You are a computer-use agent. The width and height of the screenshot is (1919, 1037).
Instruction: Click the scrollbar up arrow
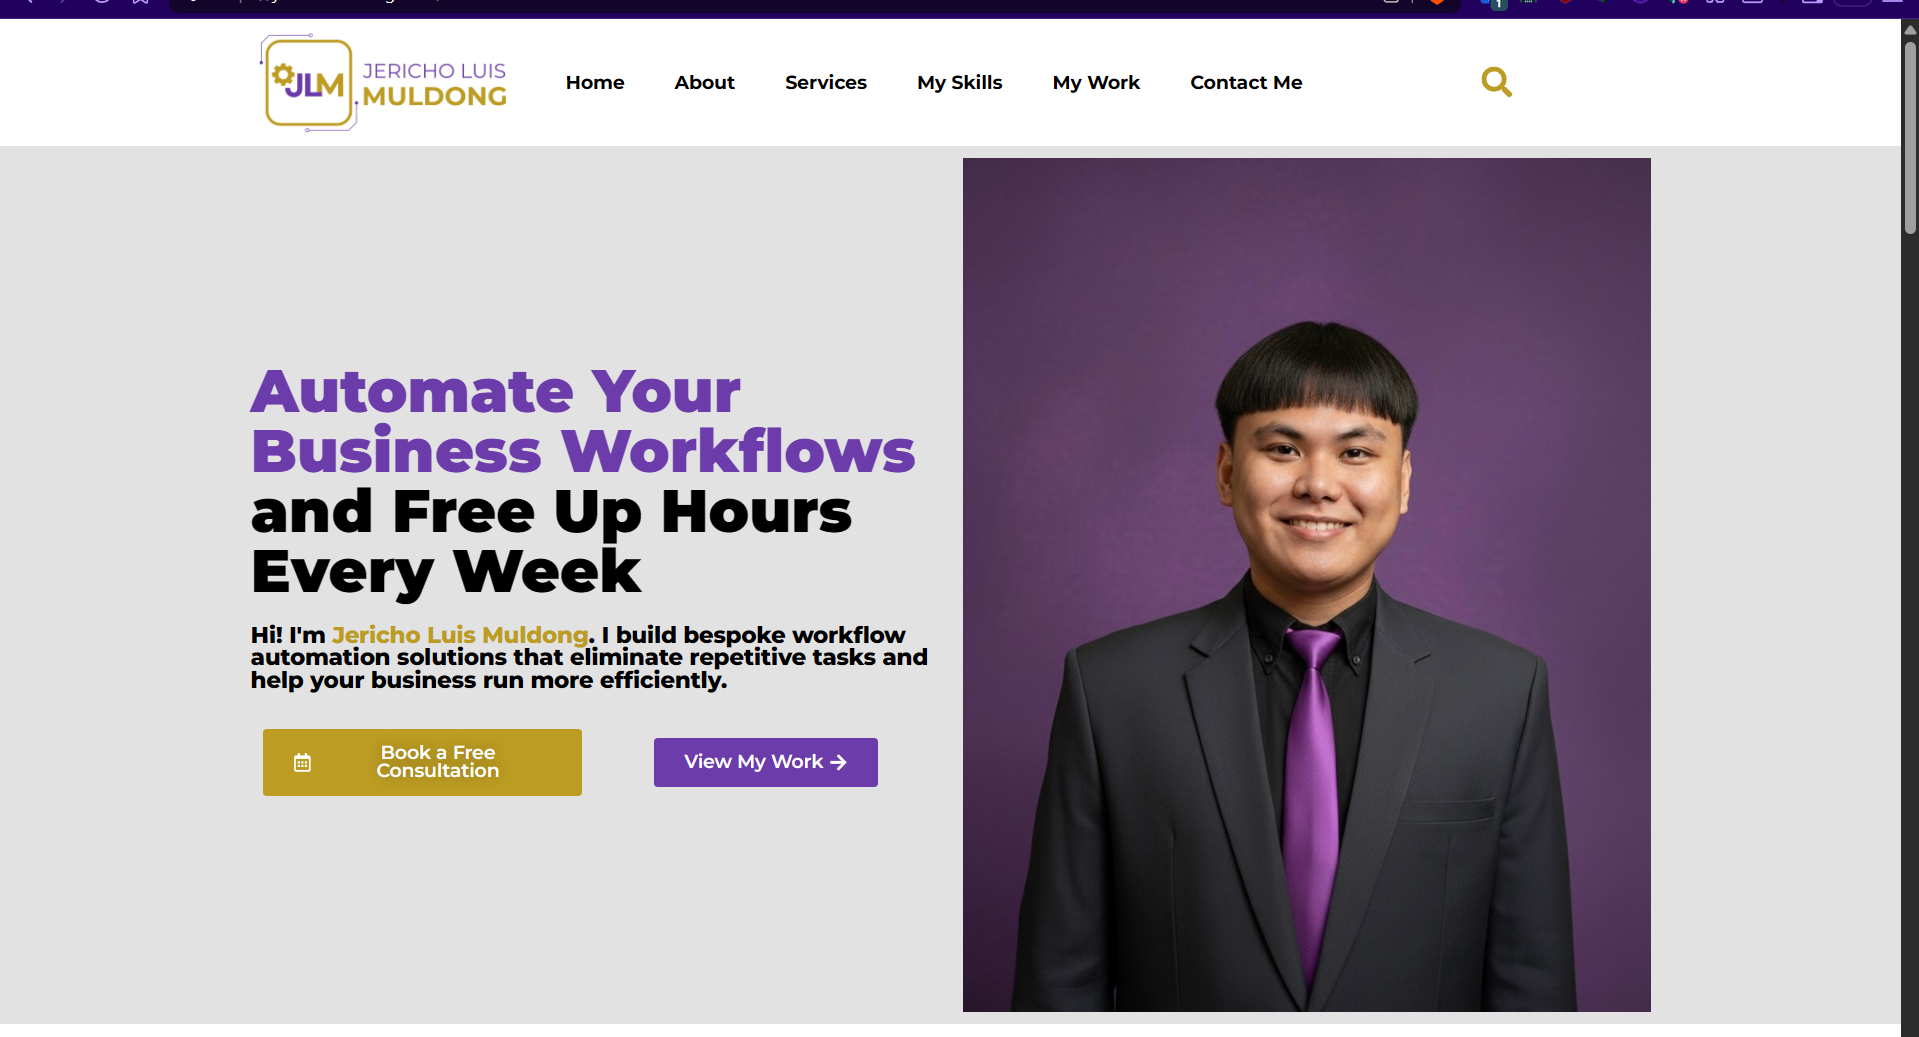pyautogui.click(x=1910, y=30)
